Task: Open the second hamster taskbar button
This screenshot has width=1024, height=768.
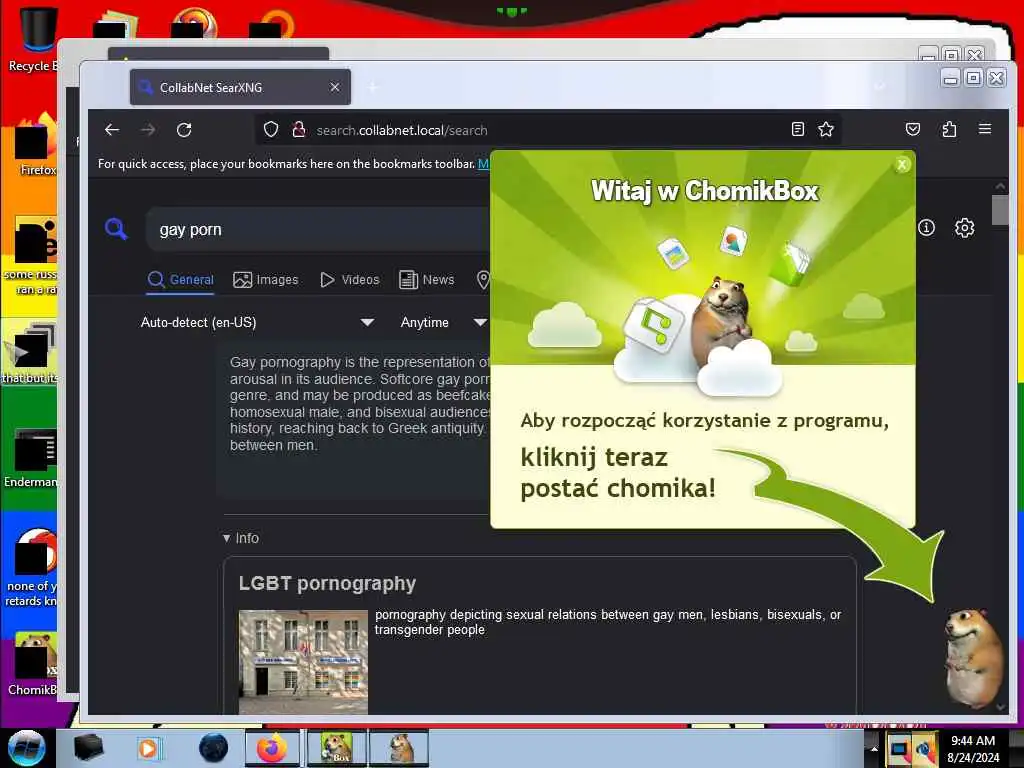Action: pos(399,748)
